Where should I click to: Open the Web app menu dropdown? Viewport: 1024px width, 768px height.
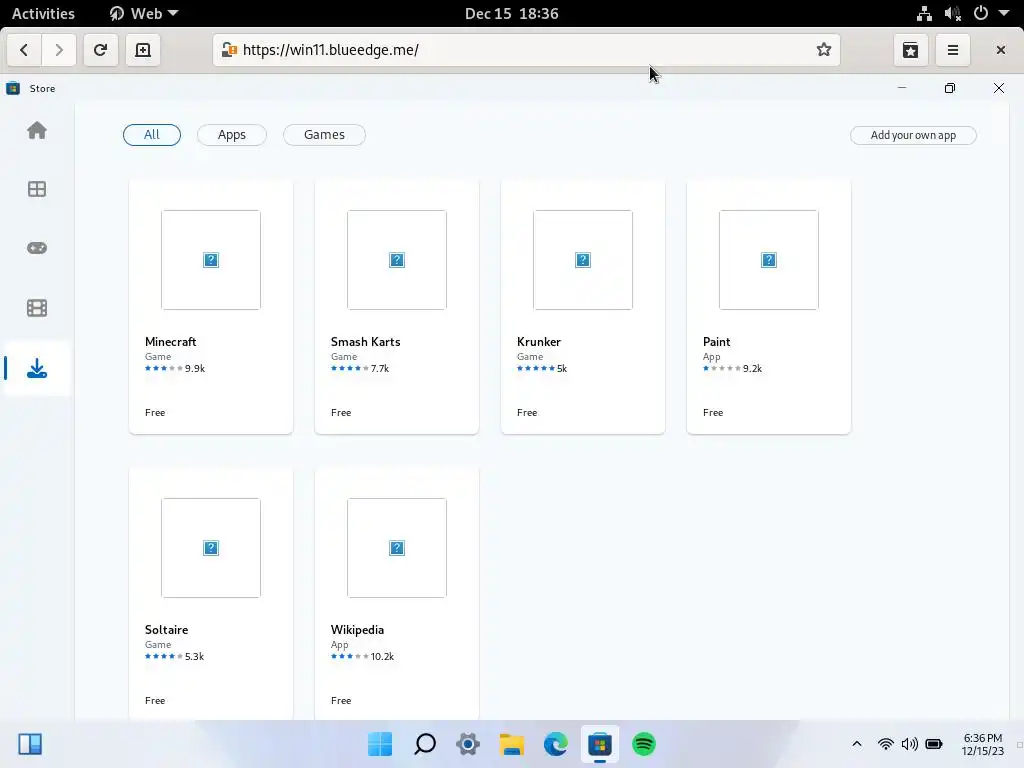click(x=144, y=13)
